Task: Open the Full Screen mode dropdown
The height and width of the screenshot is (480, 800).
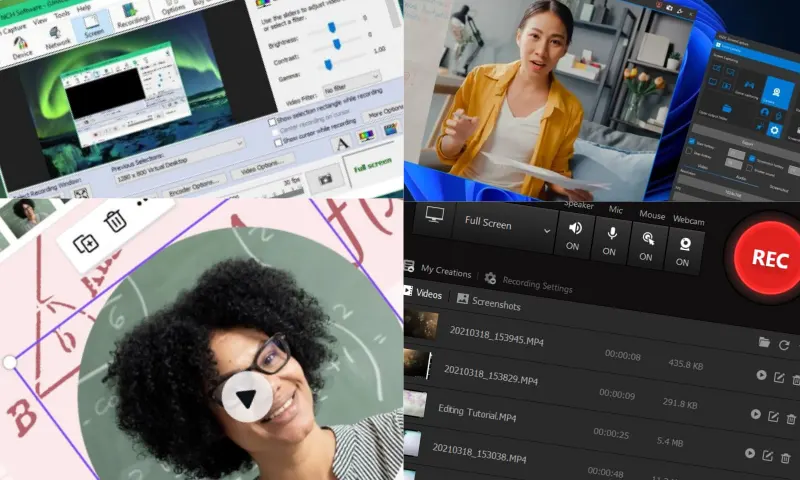Action: [505, 226]
